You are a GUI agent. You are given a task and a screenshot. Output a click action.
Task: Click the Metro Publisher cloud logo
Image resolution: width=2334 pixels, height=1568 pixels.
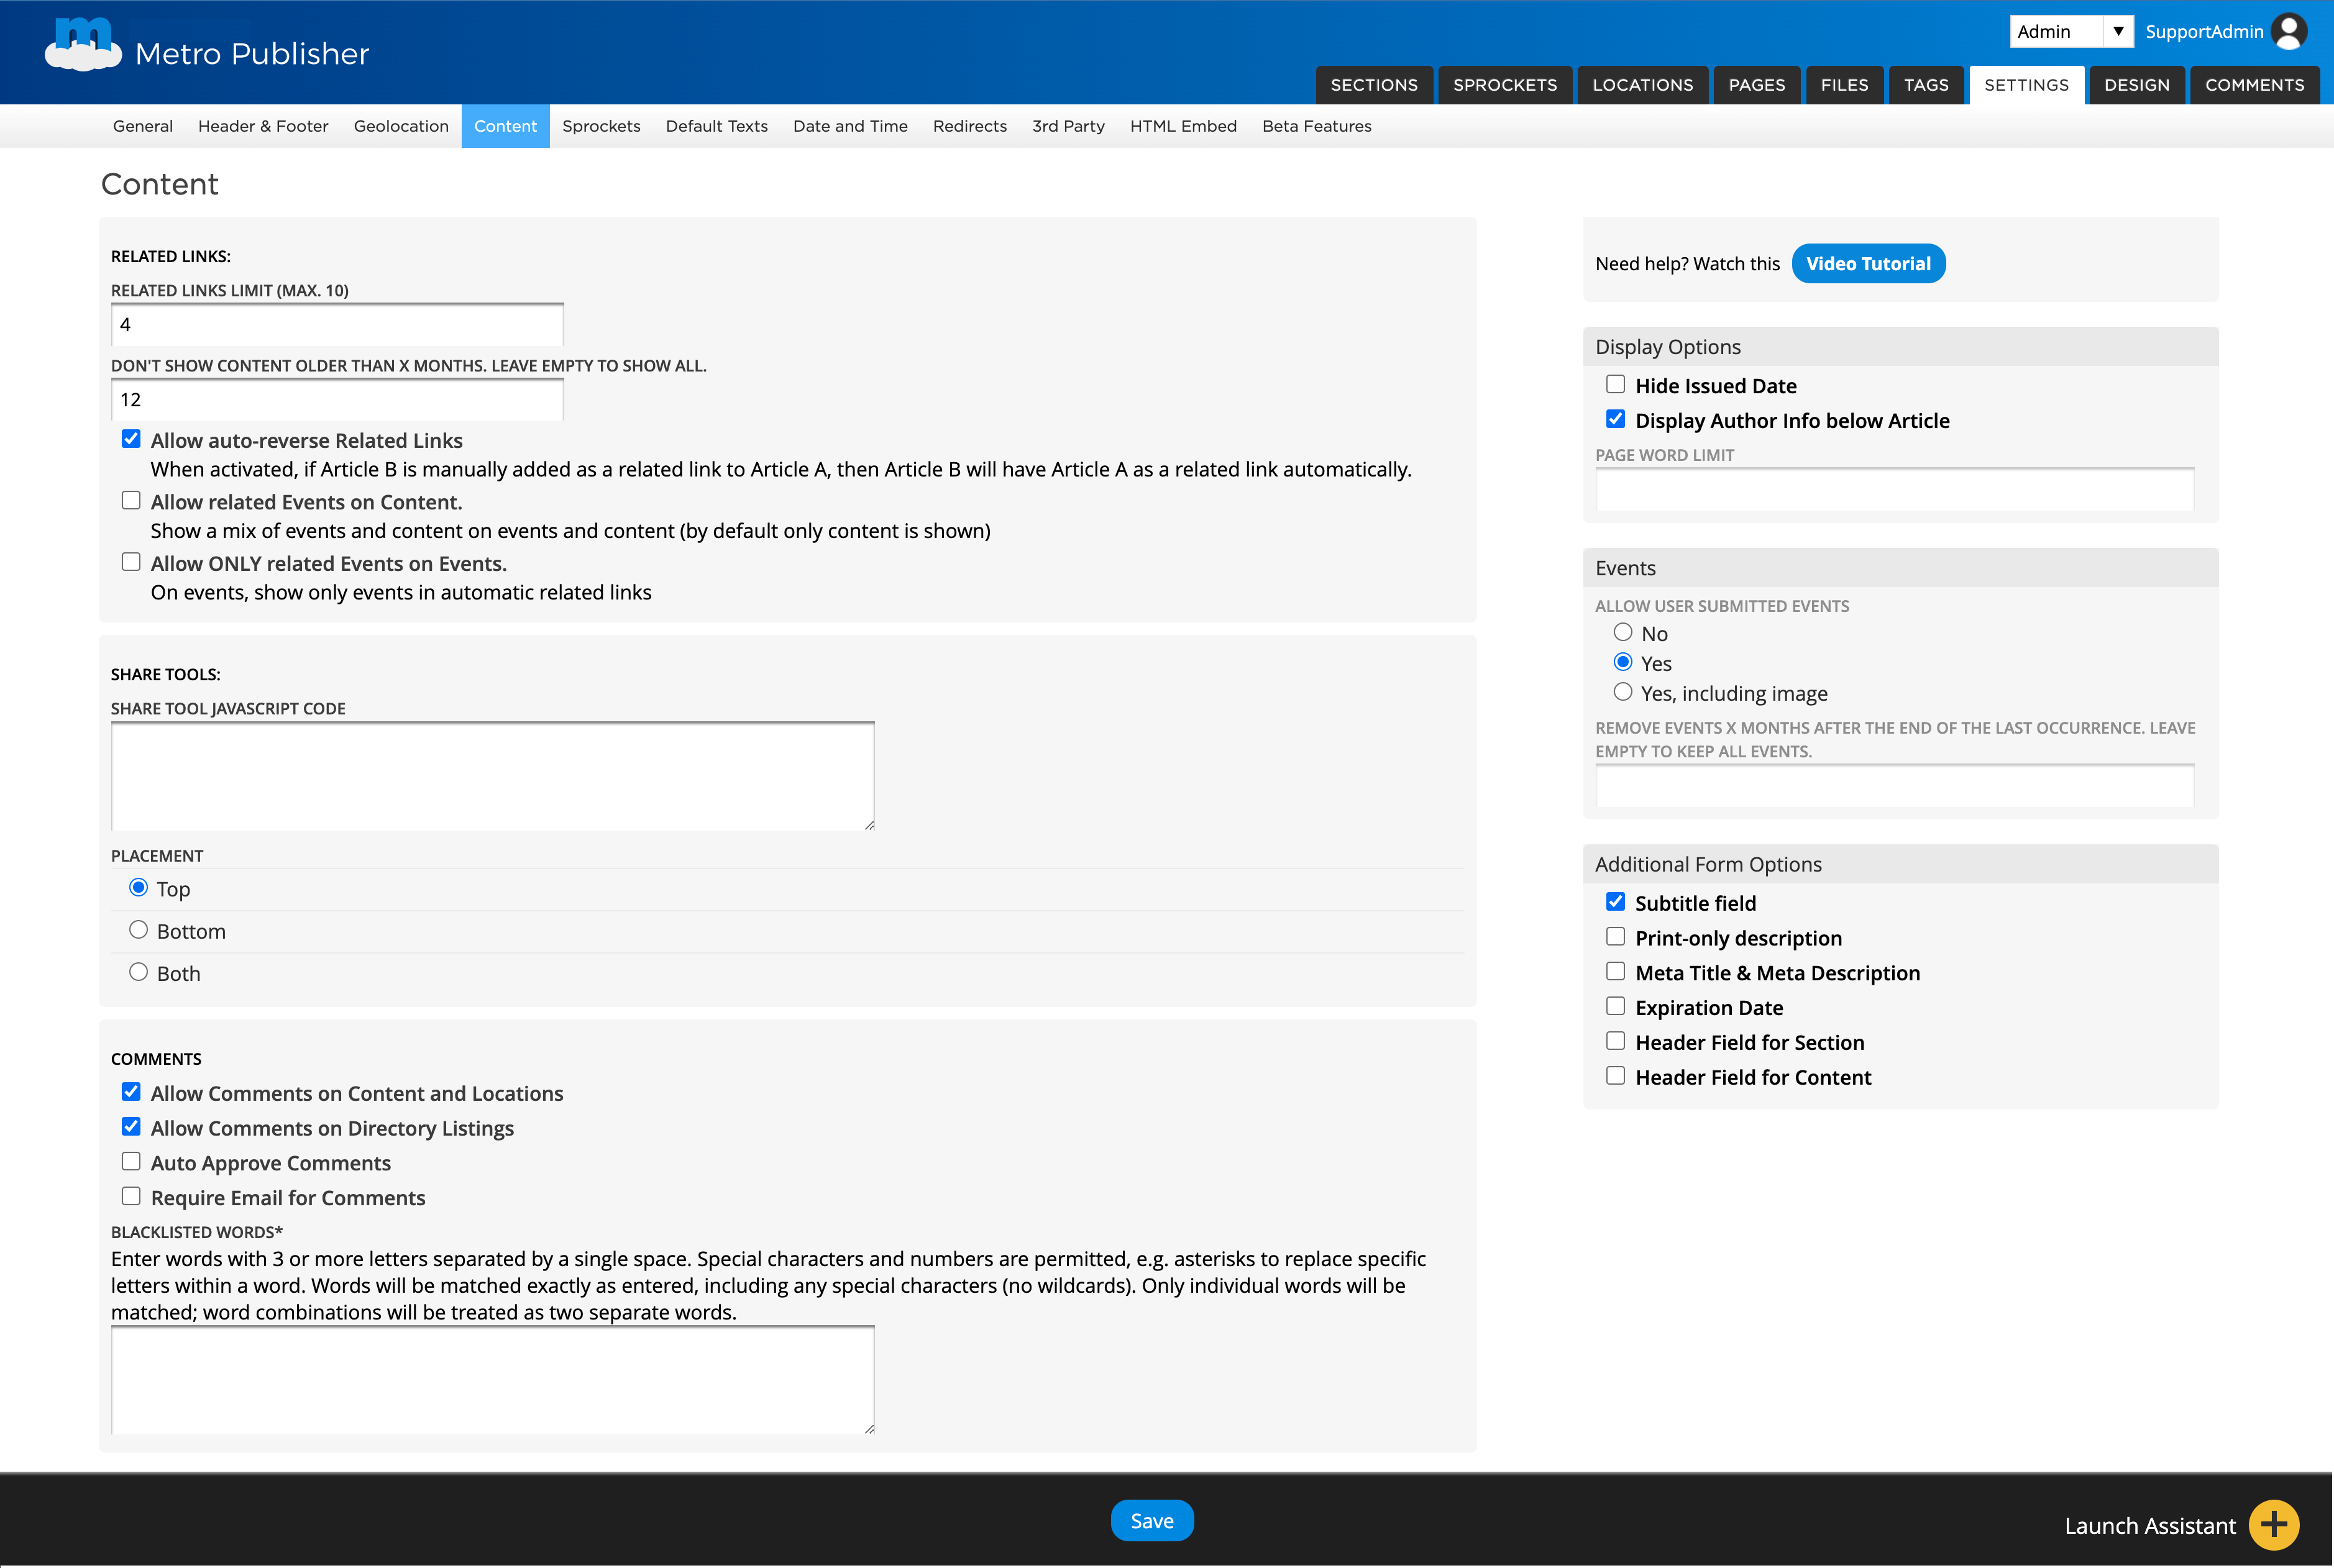pyautogui.click(x=83, y=46)
